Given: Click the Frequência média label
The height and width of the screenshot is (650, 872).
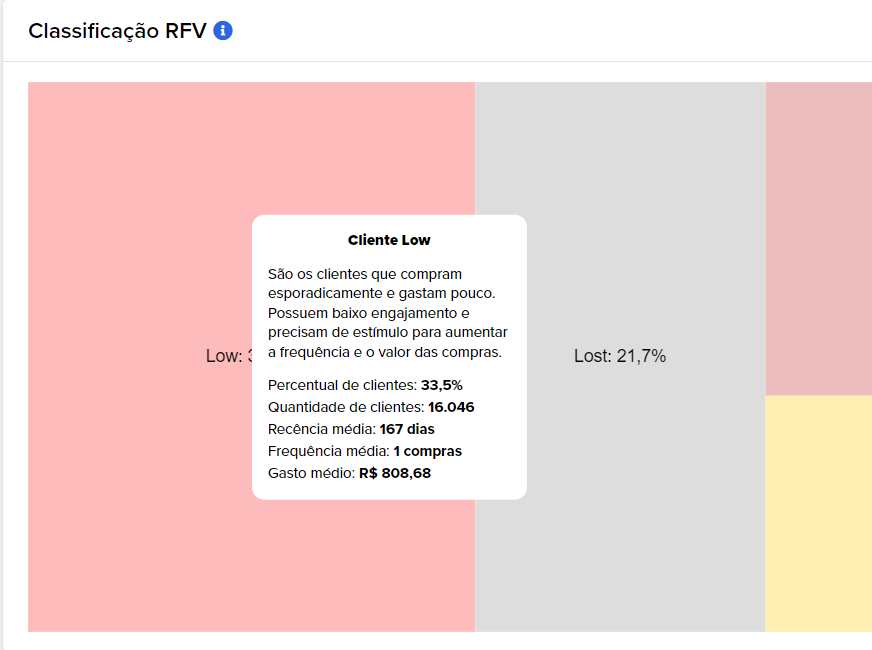Looking at the screenshot, I should (329, 451).
